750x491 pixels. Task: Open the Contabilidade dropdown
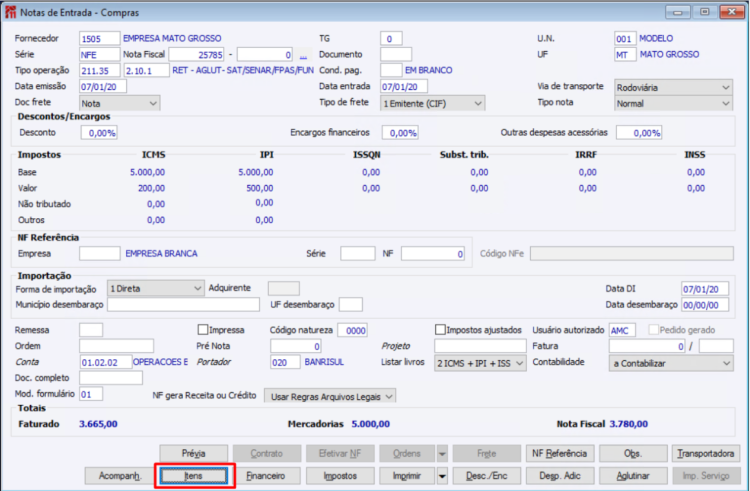click(671, 363)
